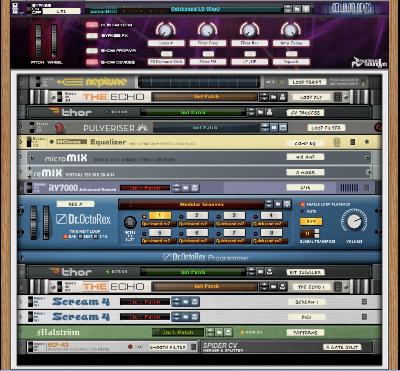This screenshot has width=400, height=371.
Task: Browse patches on the second Scream 4
Action: tap(186, 317)
